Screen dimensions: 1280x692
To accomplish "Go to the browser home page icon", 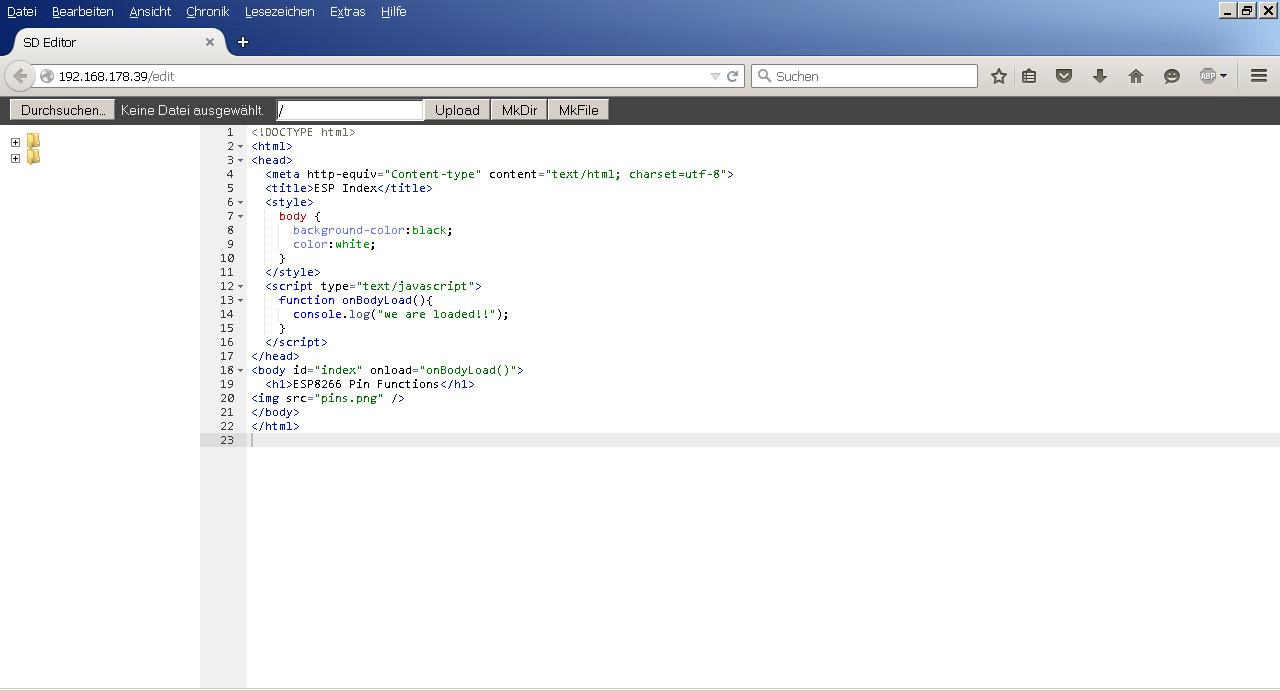I will 1136,76.
